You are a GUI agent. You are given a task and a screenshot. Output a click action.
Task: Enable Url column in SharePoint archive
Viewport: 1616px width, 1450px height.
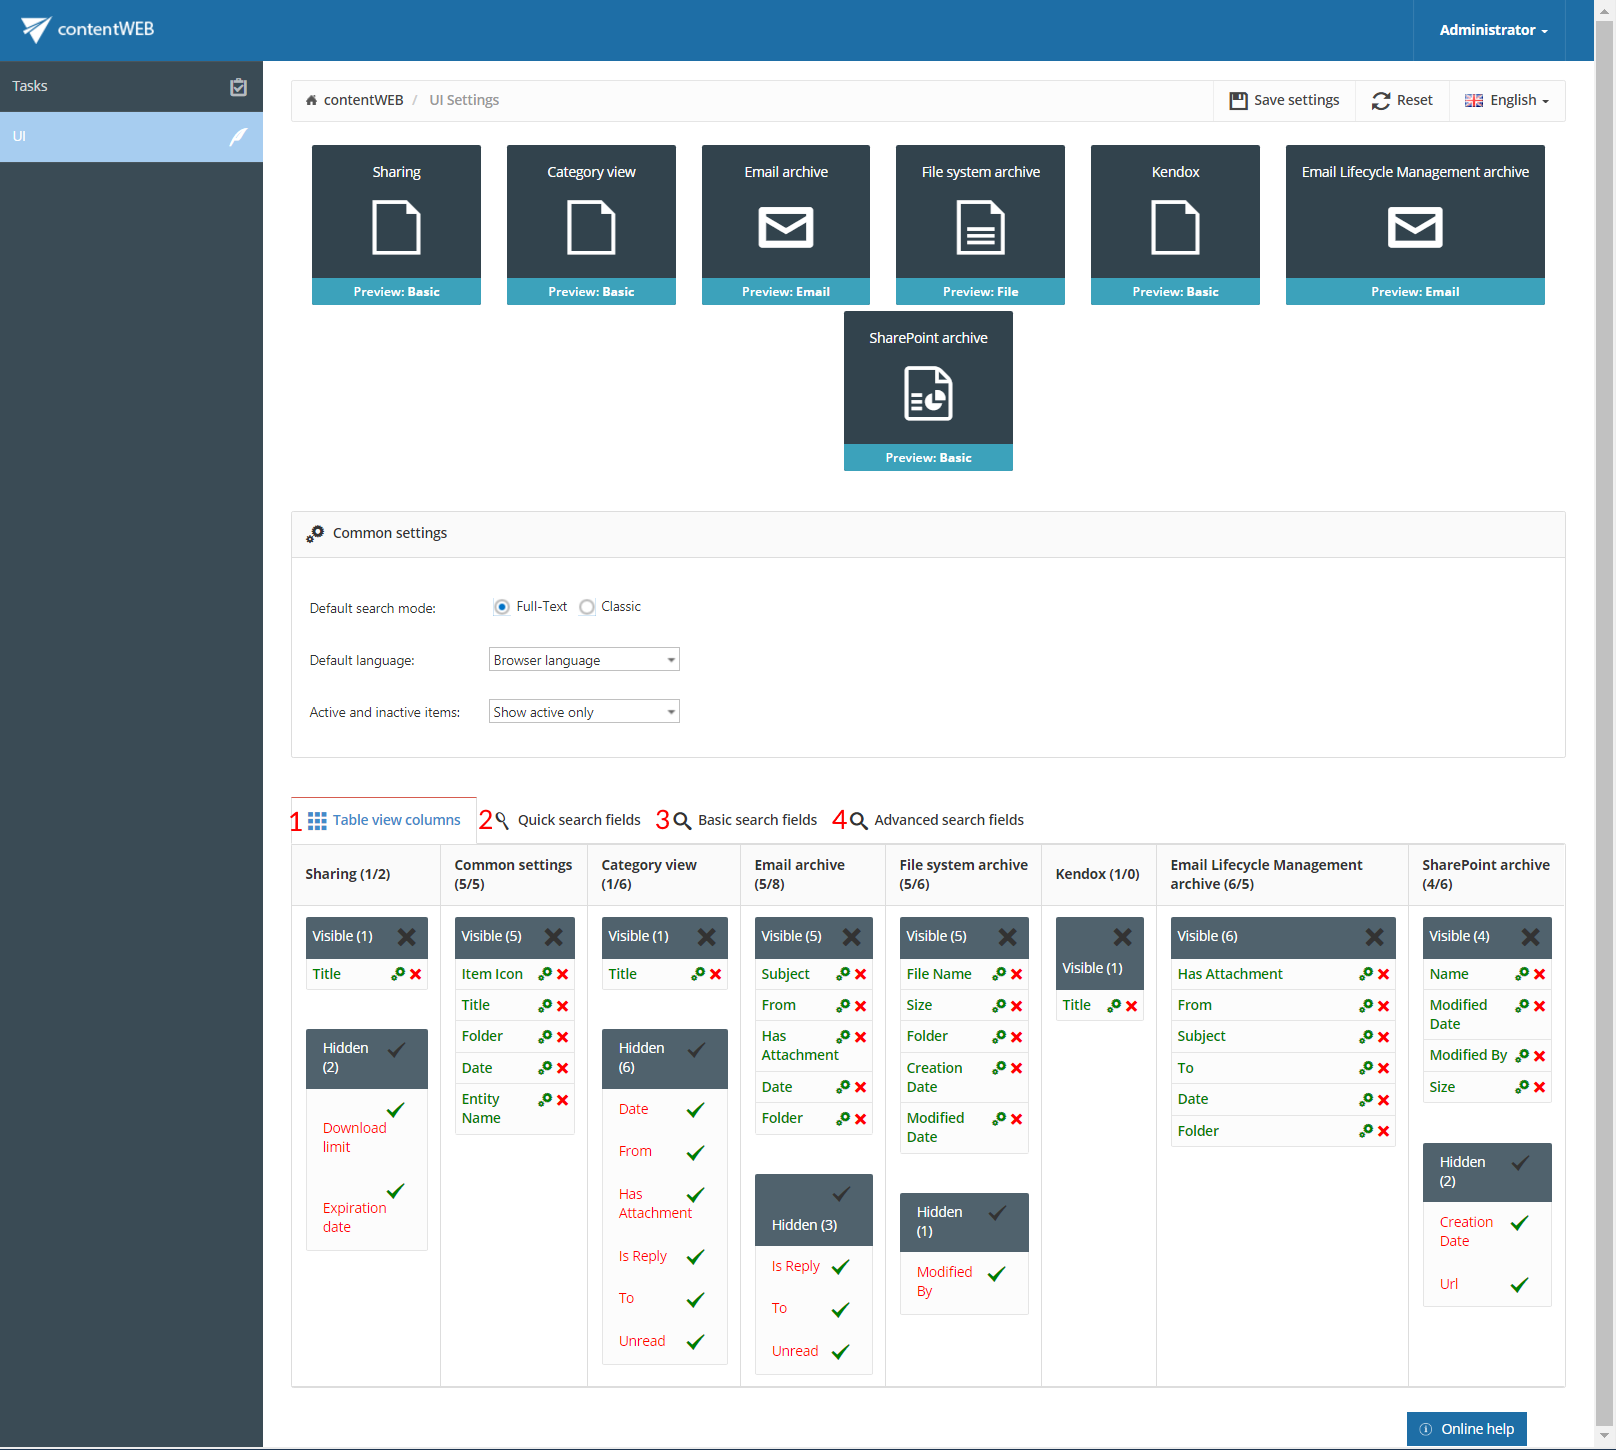pyautogui.click(x=1520, y=1285)
